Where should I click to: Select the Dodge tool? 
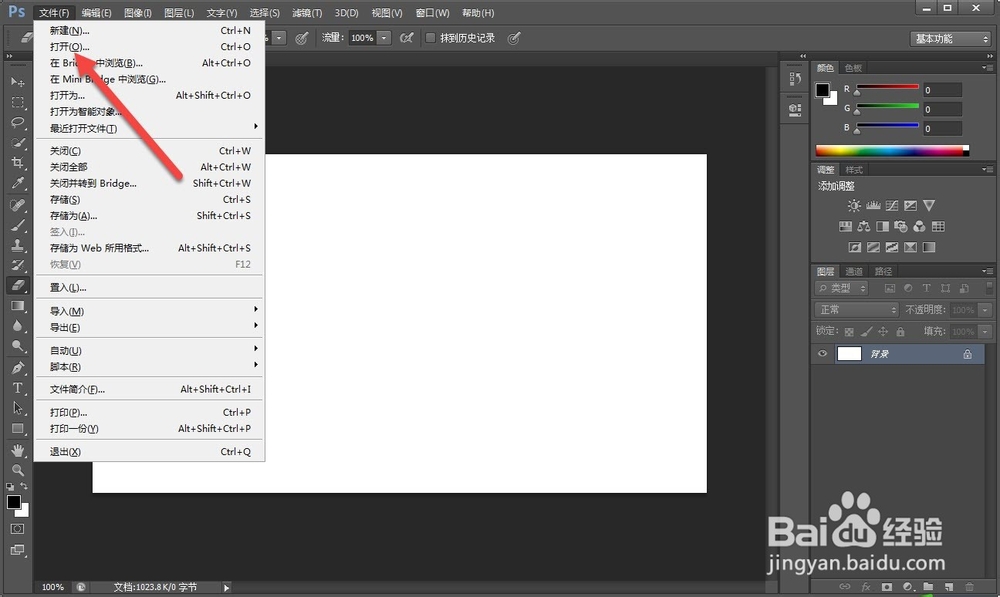(17, 346)
